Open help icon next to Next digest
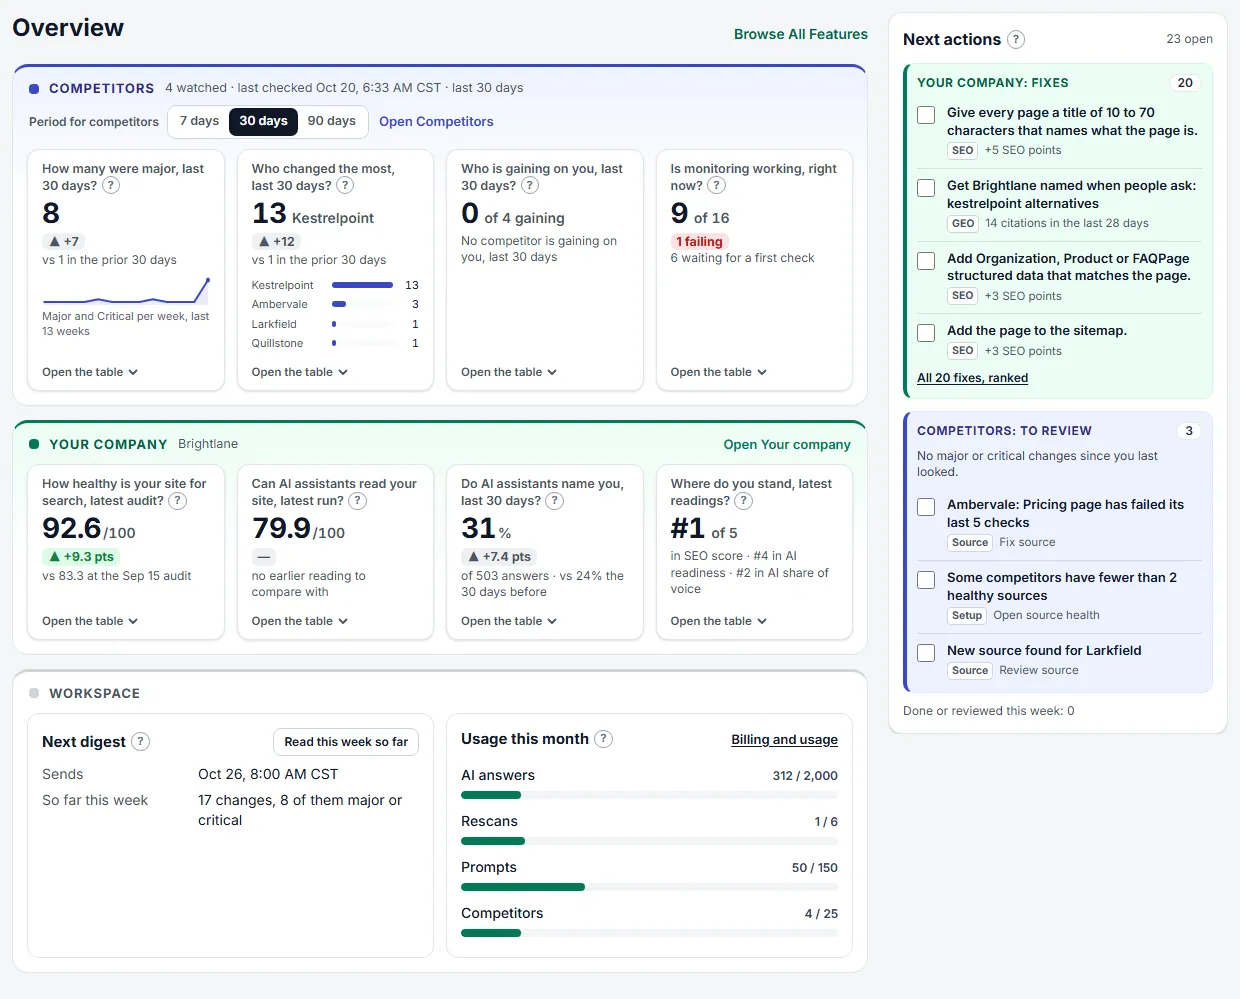This screenshot has height=999, width=1240. [141, 741]
